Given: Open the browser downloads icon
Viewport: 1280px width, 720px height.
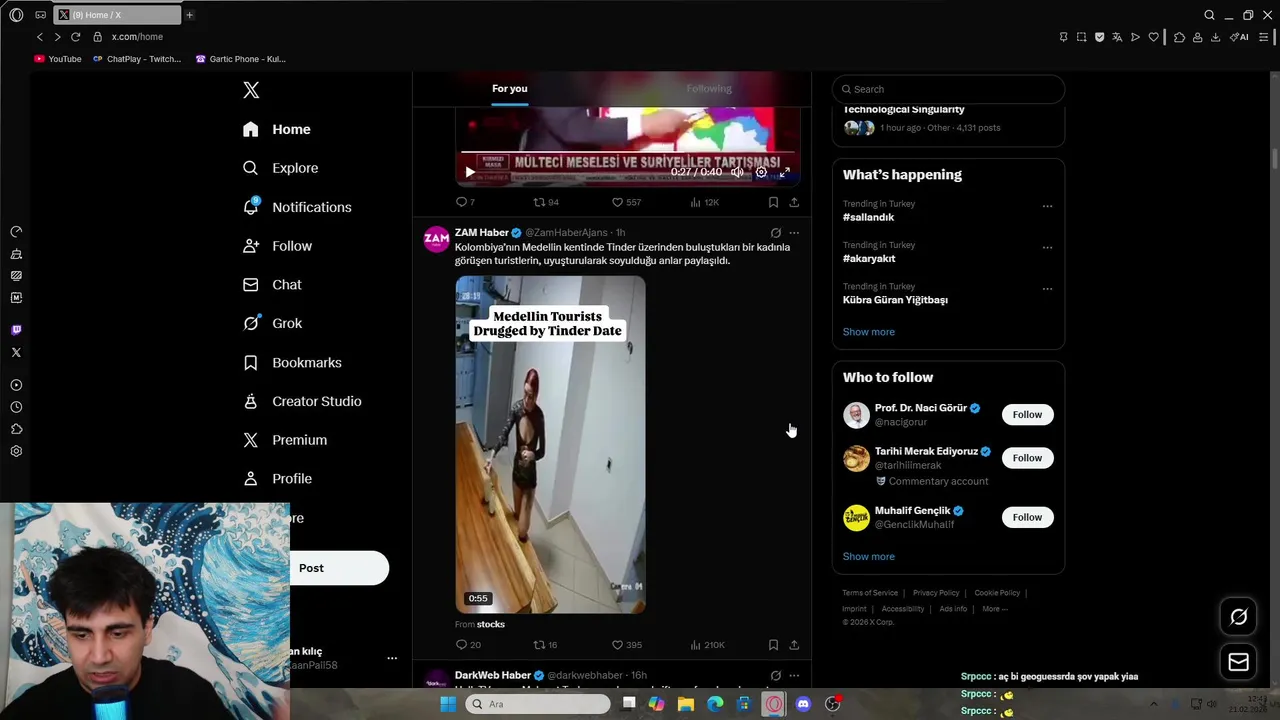Looking at the screenshot, I should [1215, 37].
